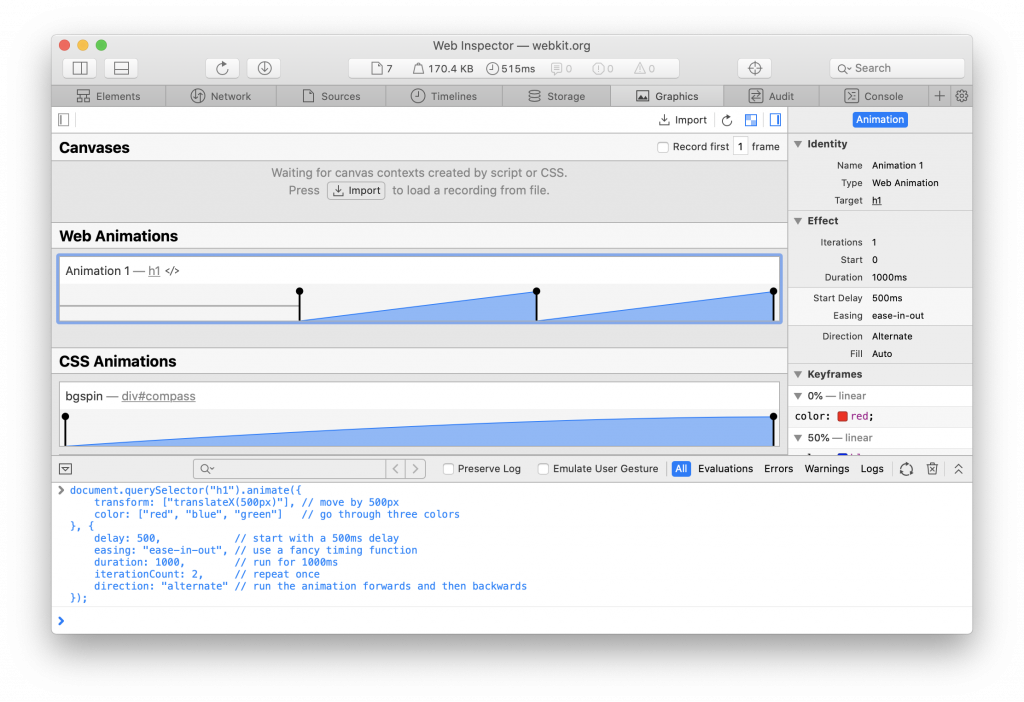Collapse the Keyframes section
This screenshot has height=702, width=1024.
798,374
